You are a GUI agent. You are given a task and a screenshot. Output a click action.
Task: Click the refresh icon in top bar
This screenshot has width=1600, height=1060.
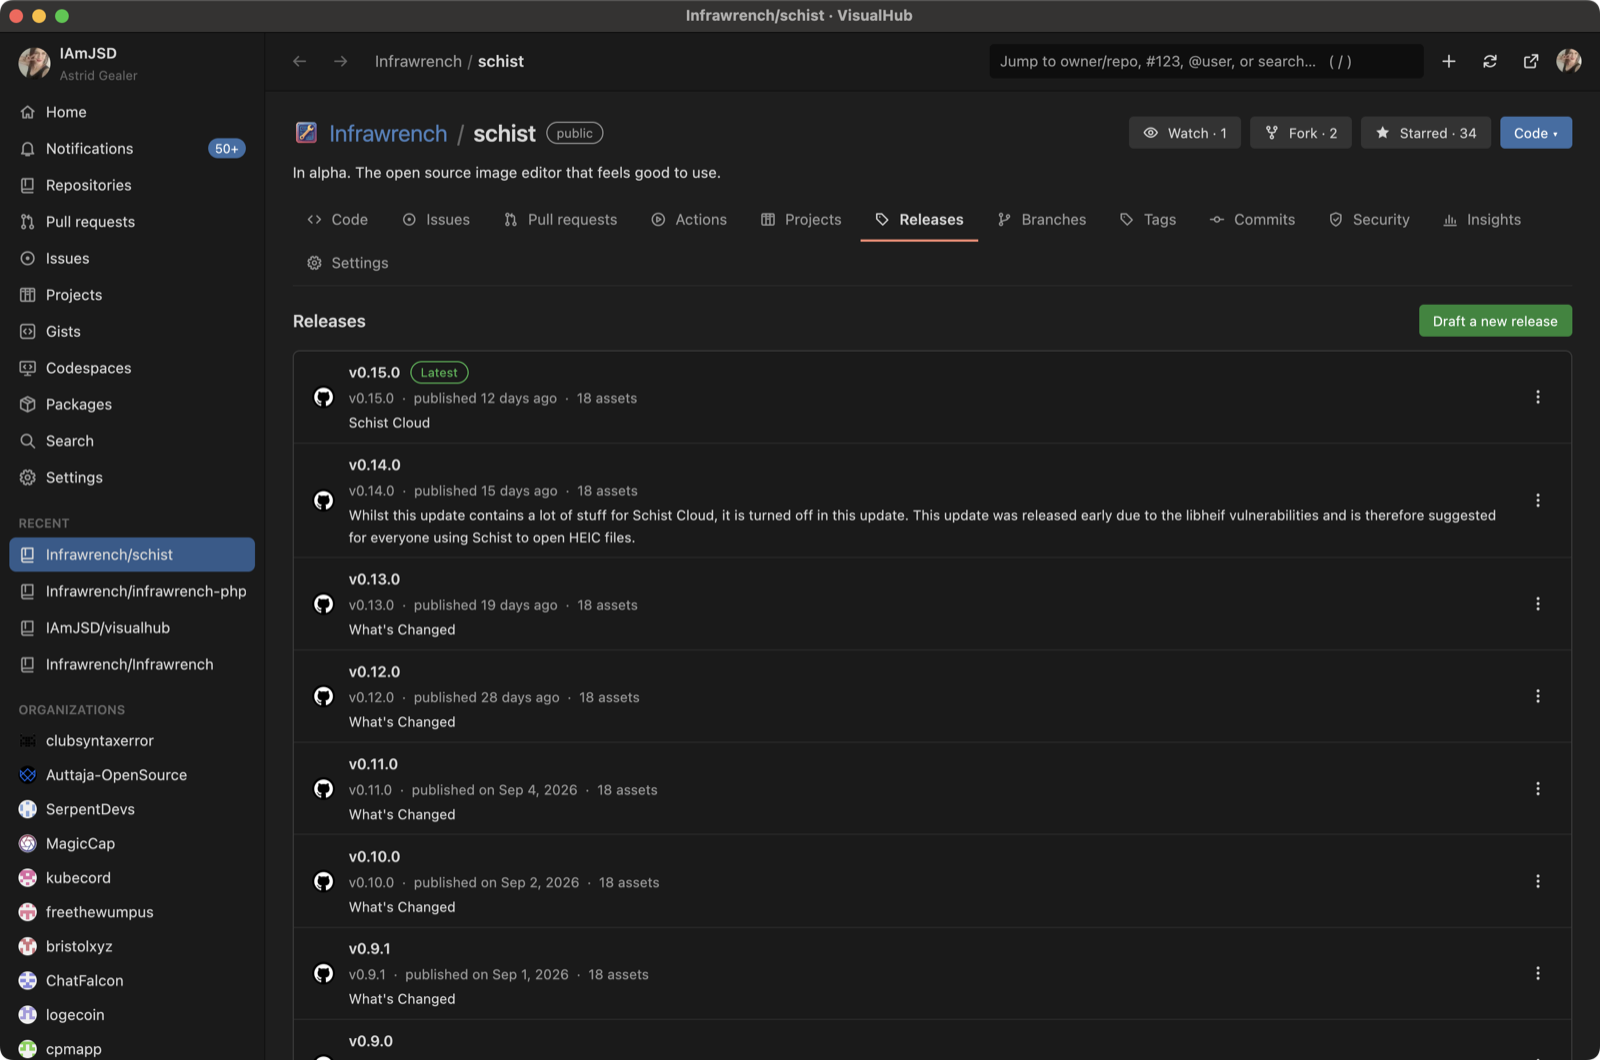click(x=1490, y=61)
